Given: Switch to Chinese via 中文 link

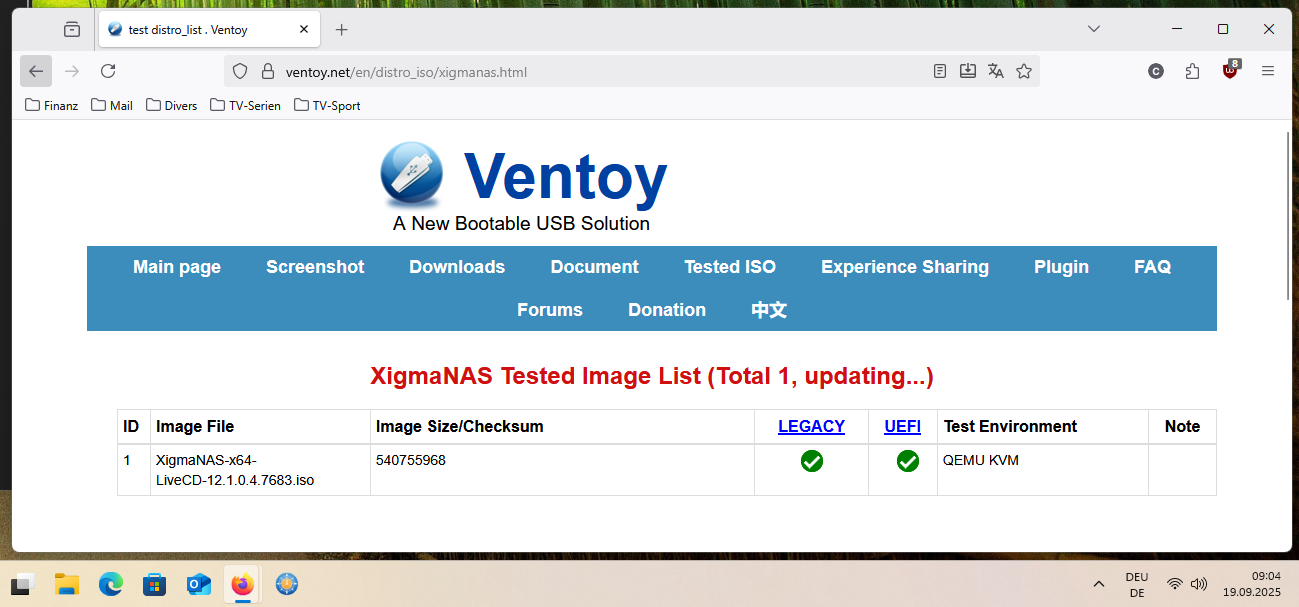Looking at the screenshot, I should tap(769, 310).
